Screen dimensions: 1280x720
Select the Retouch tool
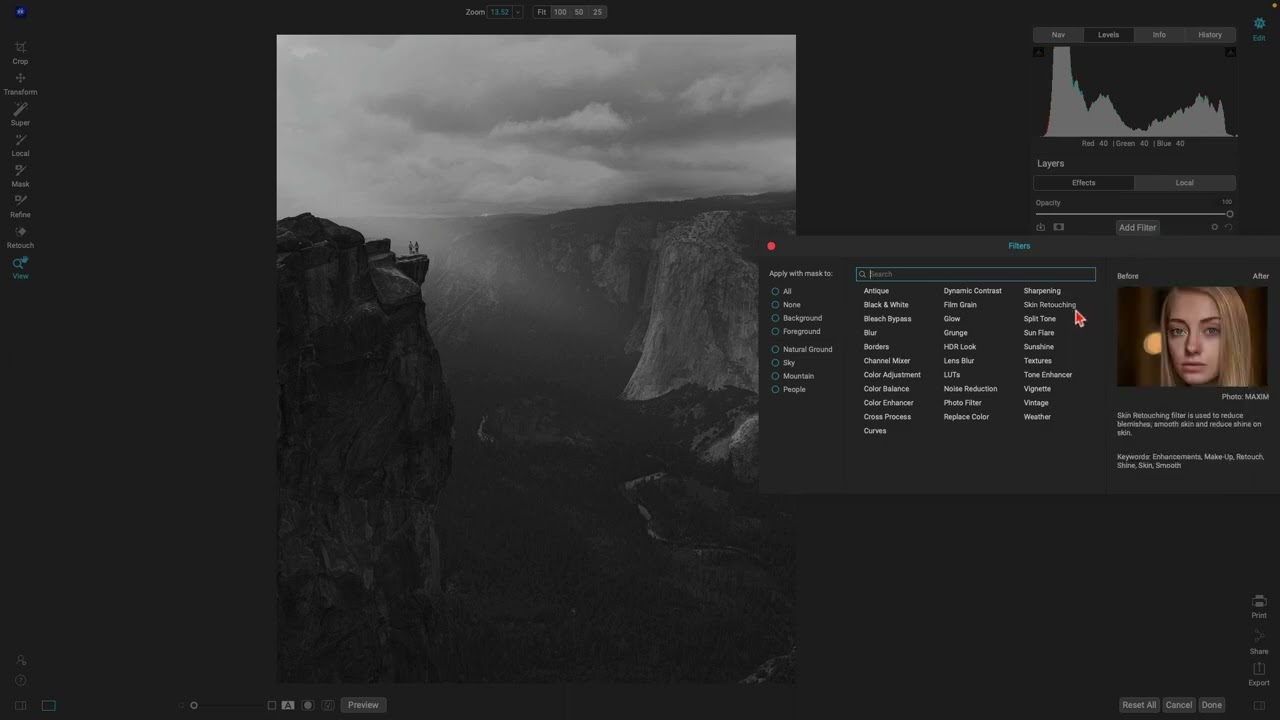(x=20, y=237)
